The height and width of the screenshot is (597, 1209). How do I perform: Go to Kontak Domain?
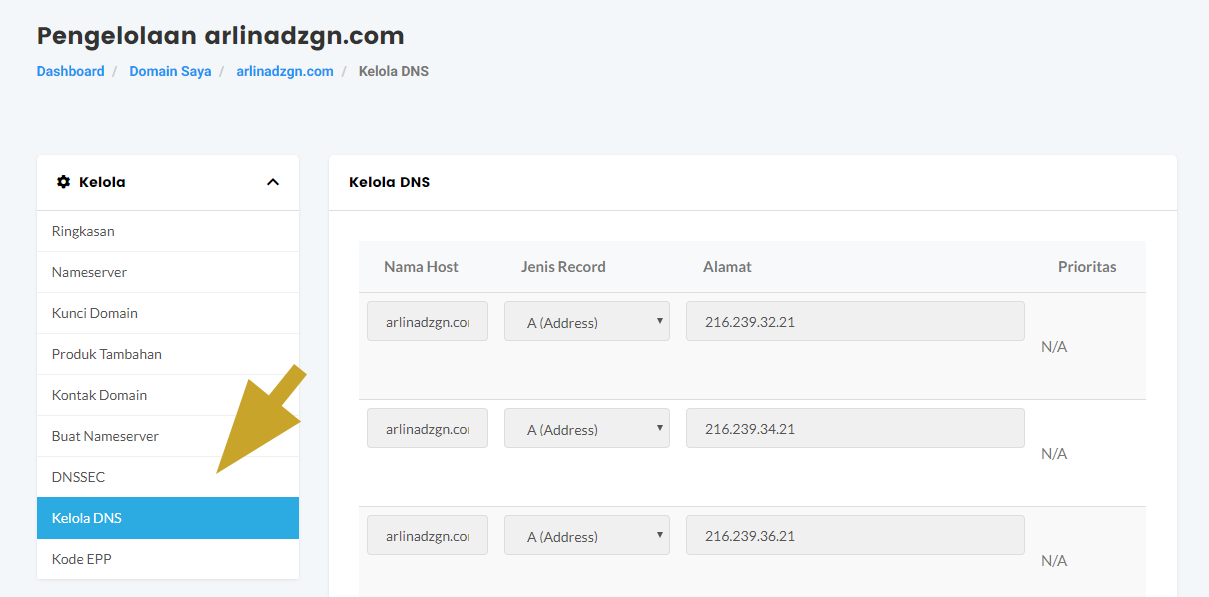coord(168,395)
